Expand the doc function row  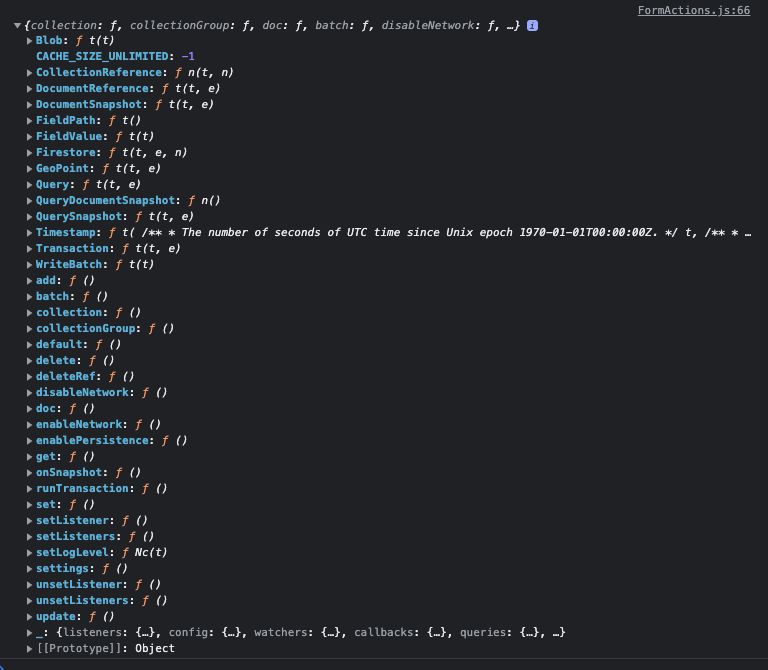click(29, 408)
